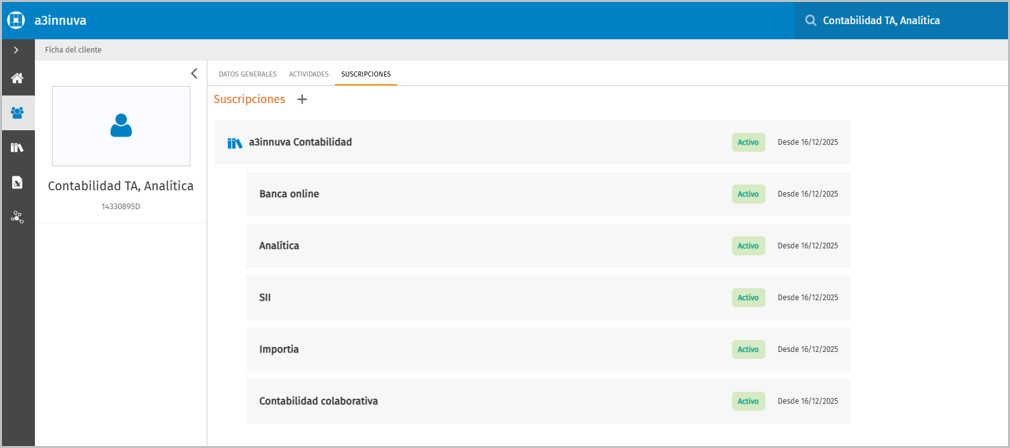Screen dimensions: 1010x448
Task: Open the Importia subscription row
Action: pyautogui.click(x=549, y=350)
